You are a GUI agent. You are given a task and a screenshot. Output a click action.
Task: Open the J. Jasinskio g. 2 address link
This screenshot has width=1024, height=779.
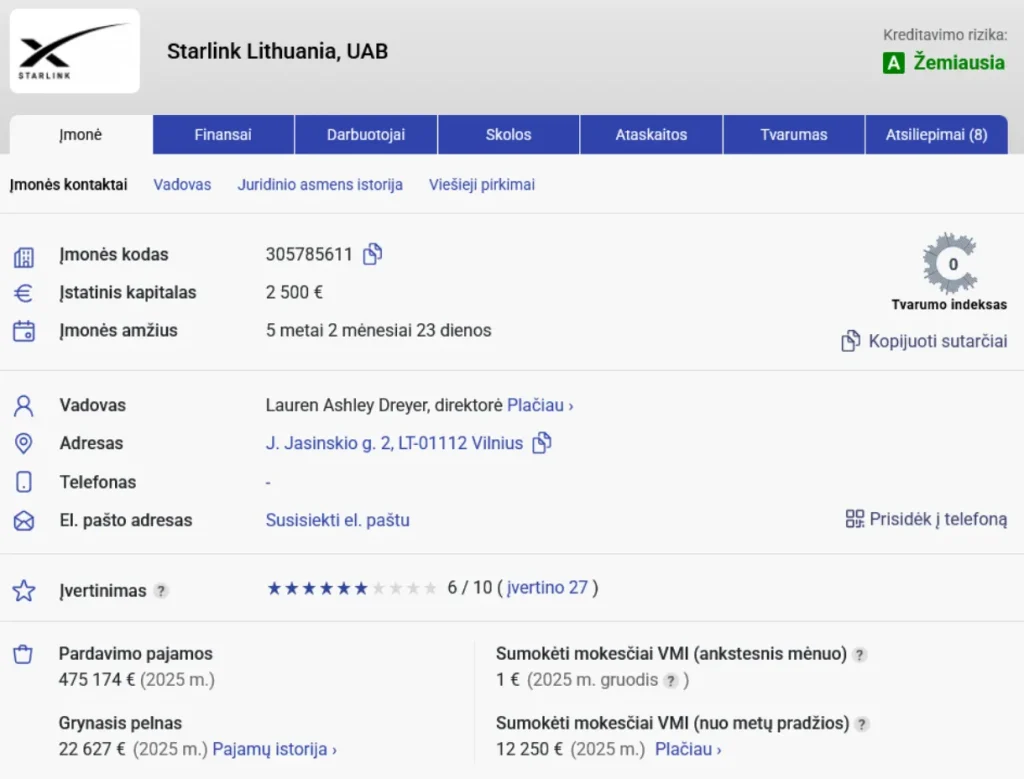click(x=394, y=443)
